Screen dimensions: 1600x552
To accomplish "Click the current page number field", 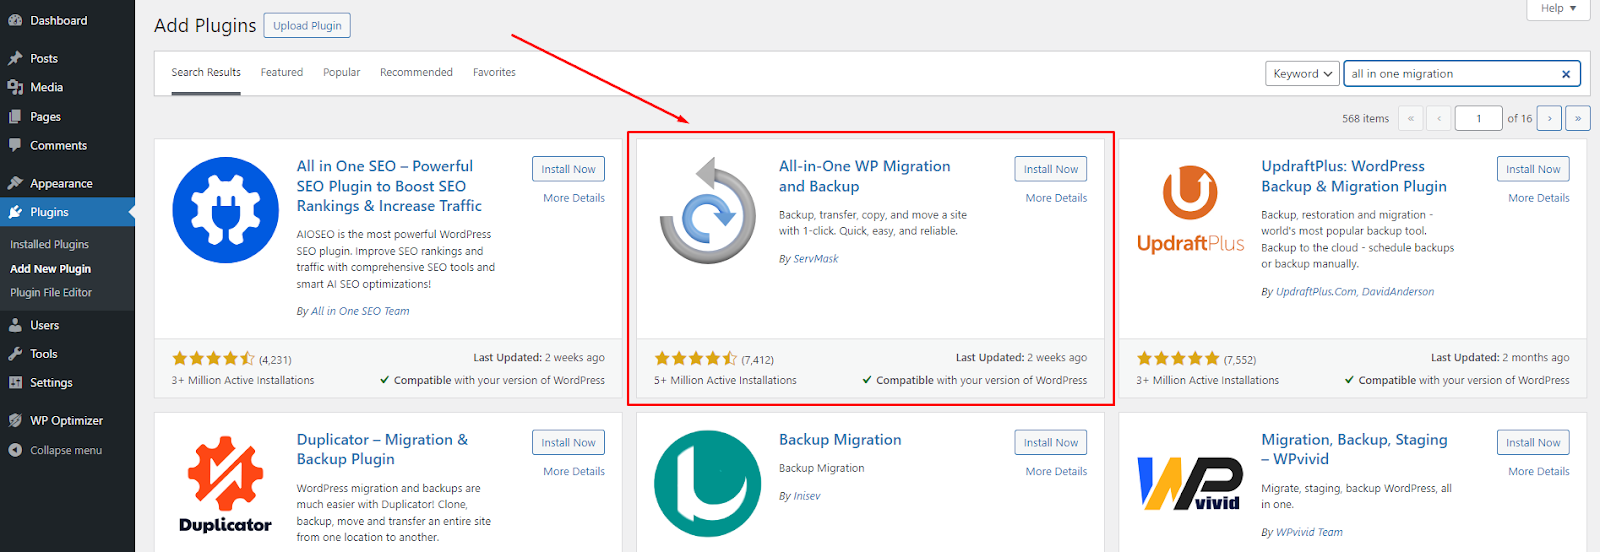I will pyautogui.click(x=1478, y=118).
